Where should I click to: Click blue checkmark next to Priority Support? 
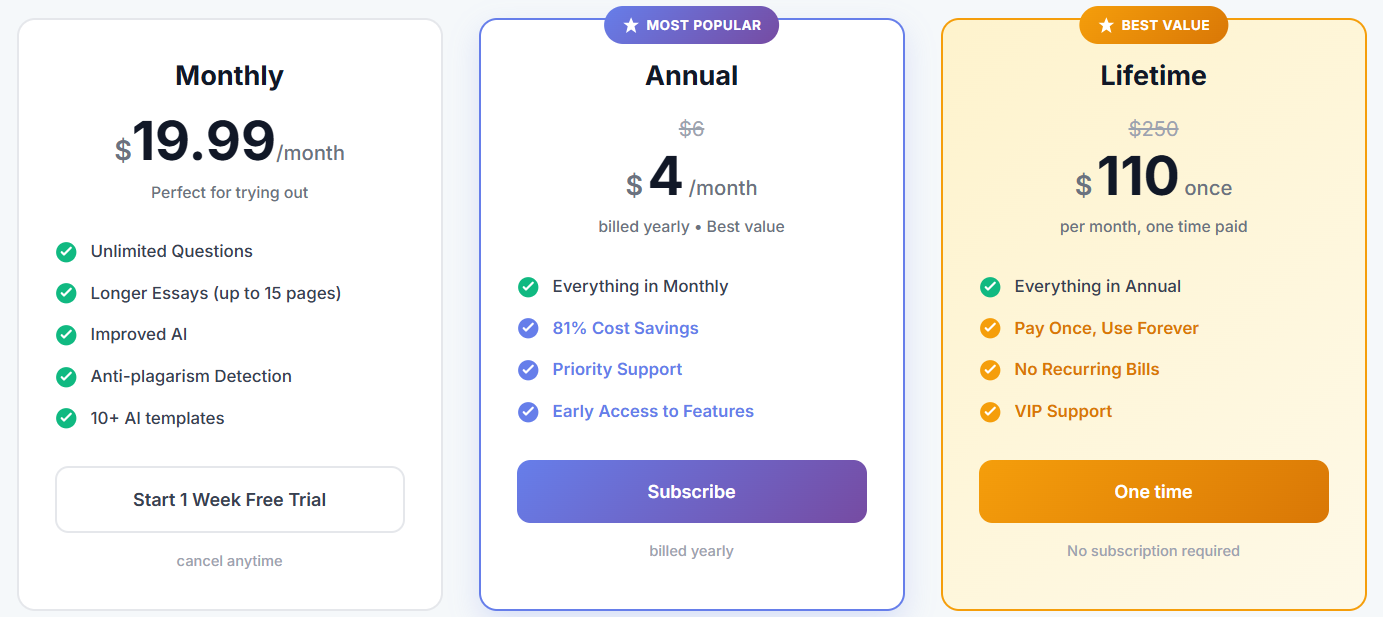tap(528, 370)
